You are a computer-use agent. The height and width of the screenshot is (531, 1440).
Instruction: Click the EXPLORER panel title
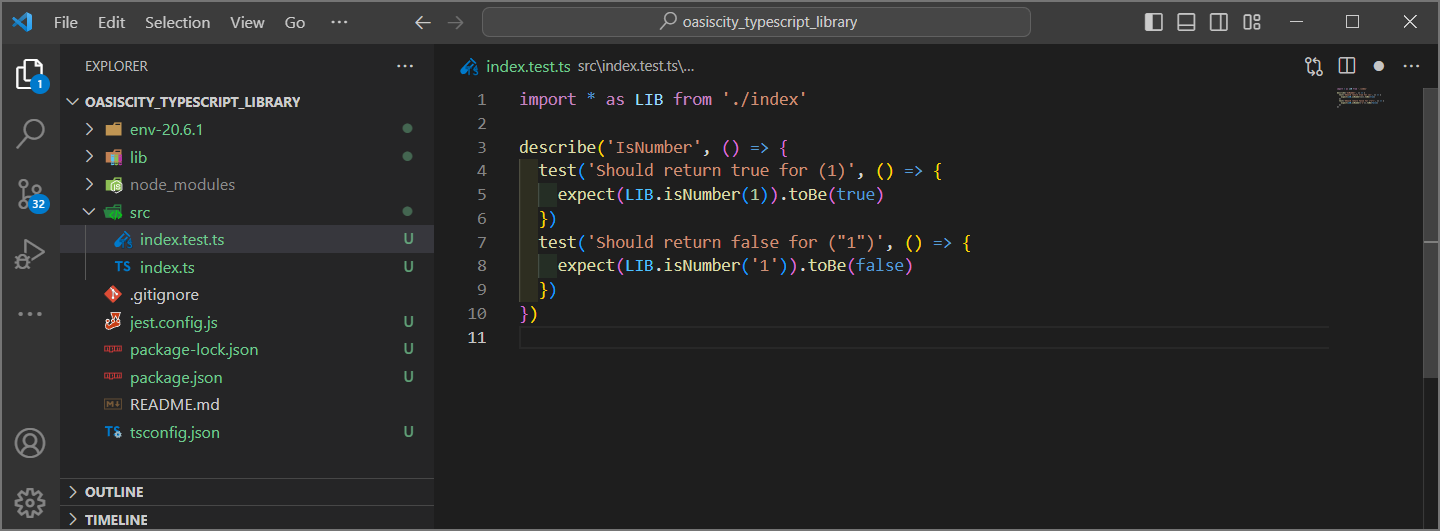[116, 66]
